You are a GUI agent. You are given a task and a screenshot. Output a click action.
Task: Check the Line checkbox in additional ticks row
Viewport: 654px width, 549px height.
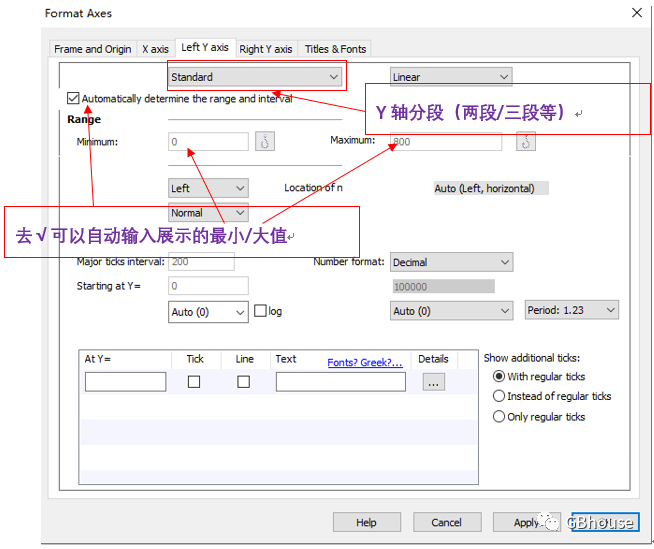coord(244,382)
